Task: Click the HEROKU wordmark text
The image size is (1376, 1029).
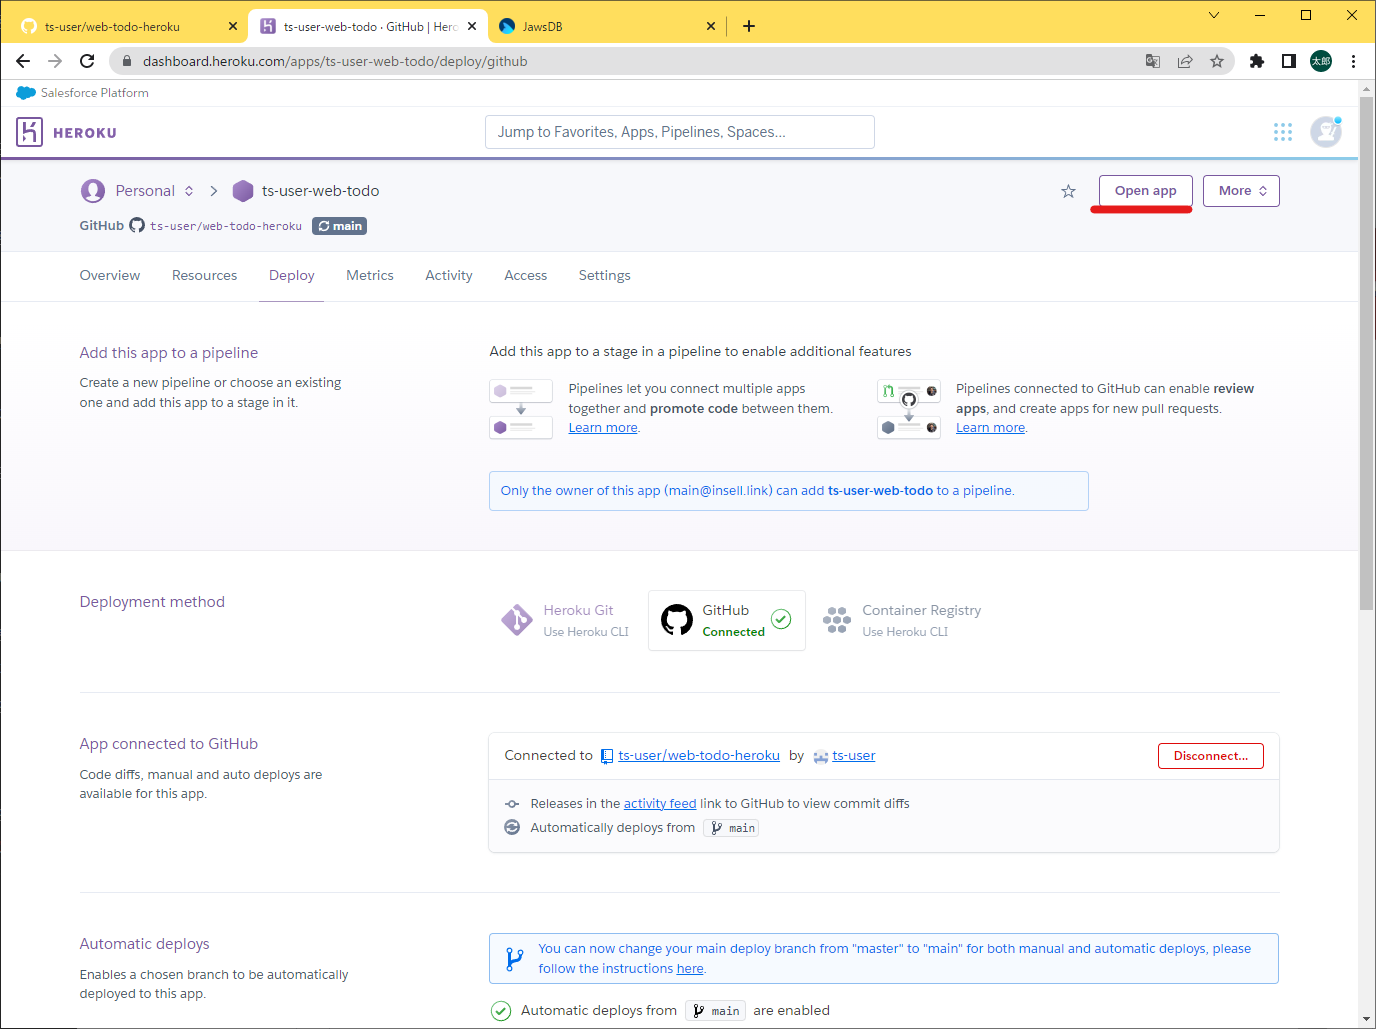Action: 85,133
